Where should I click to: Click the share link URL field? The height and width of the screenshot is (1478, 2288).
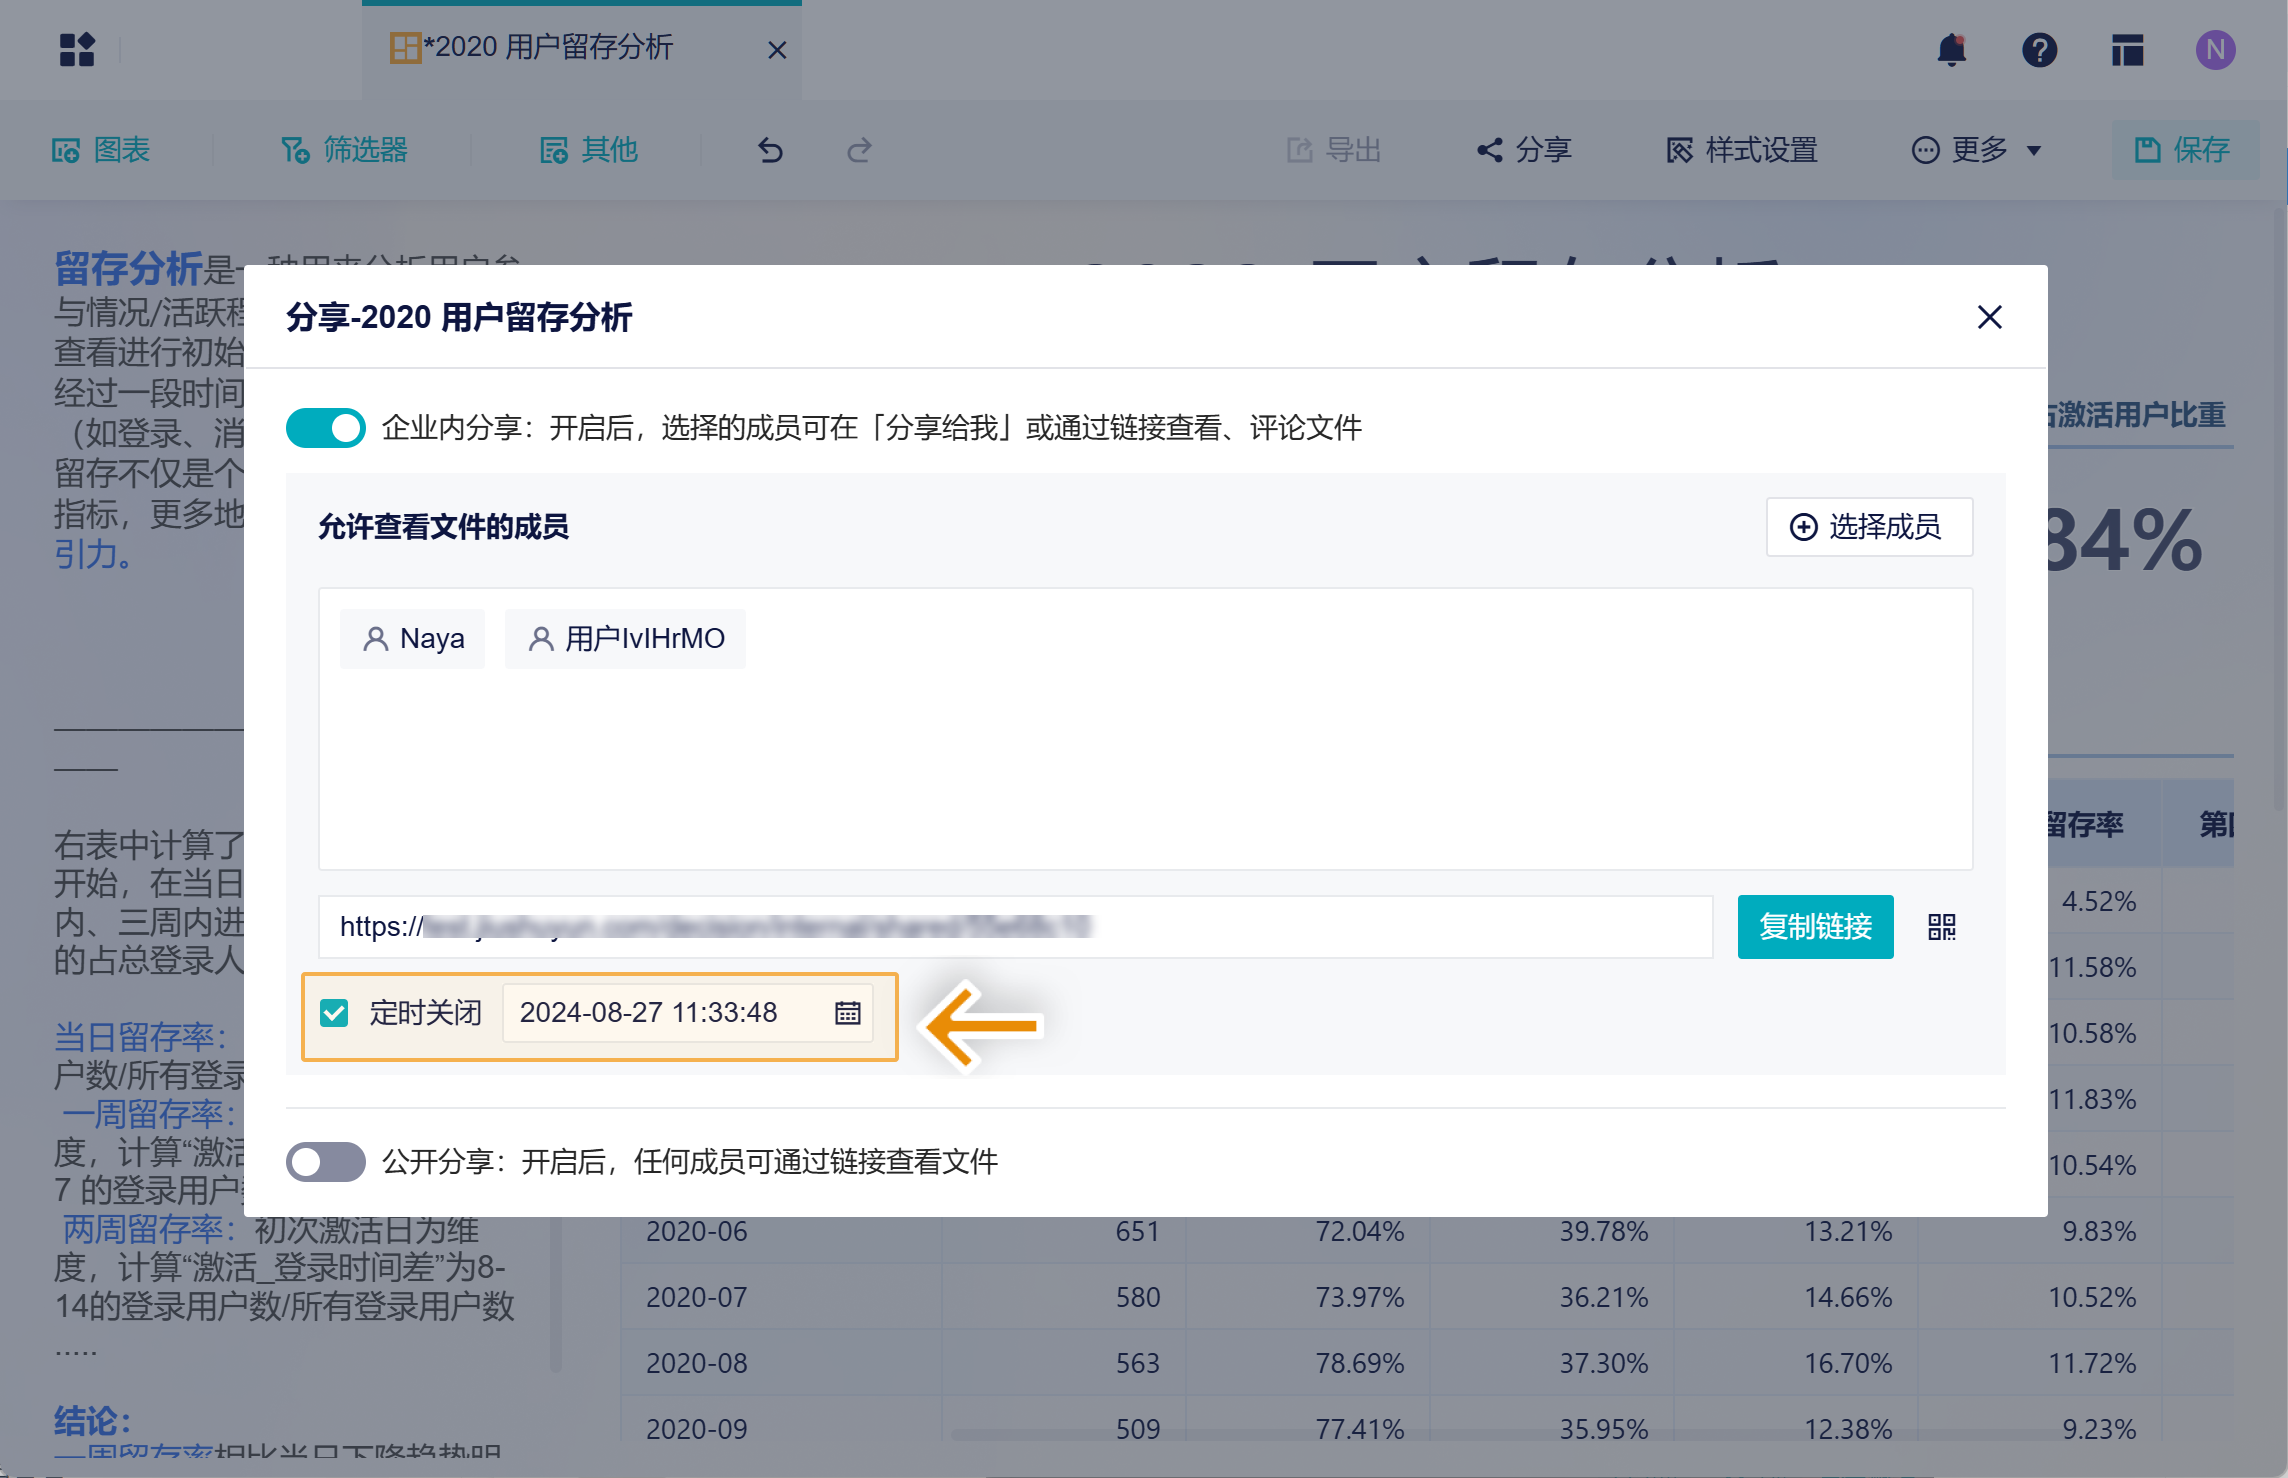click(x=1014, y=927)
